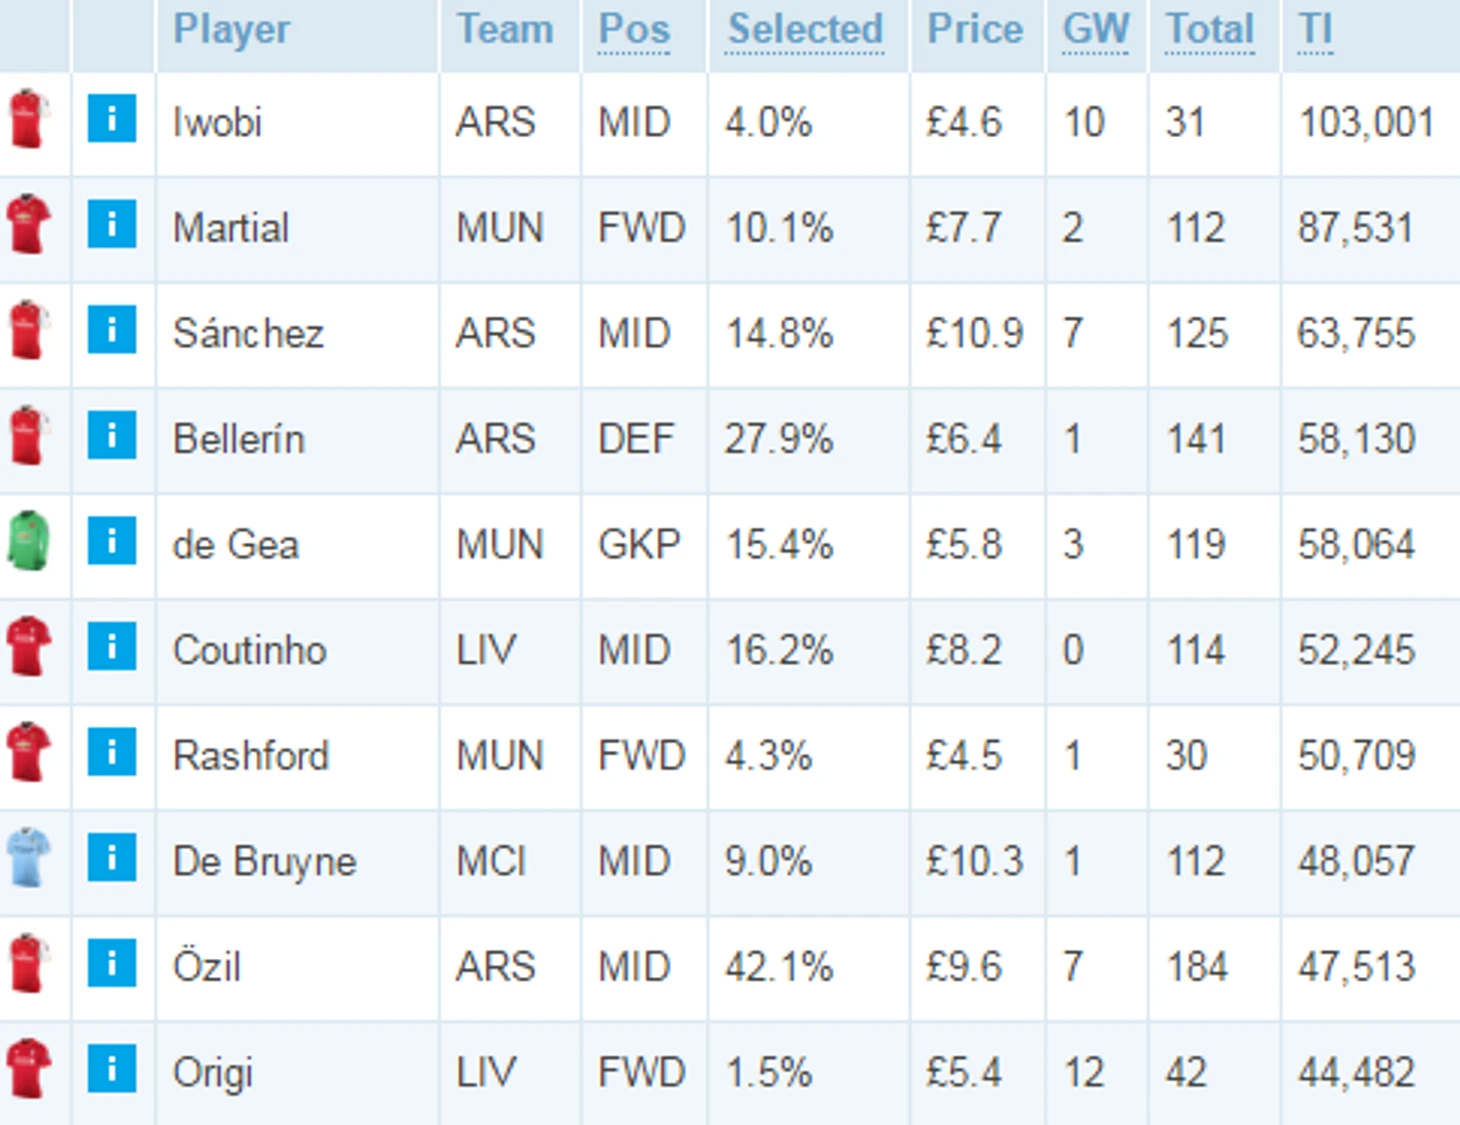This screenshot has width=1460, height=1125.
Task: Click de Gea's green goalkeeper shirt
Action: (28, 541)
